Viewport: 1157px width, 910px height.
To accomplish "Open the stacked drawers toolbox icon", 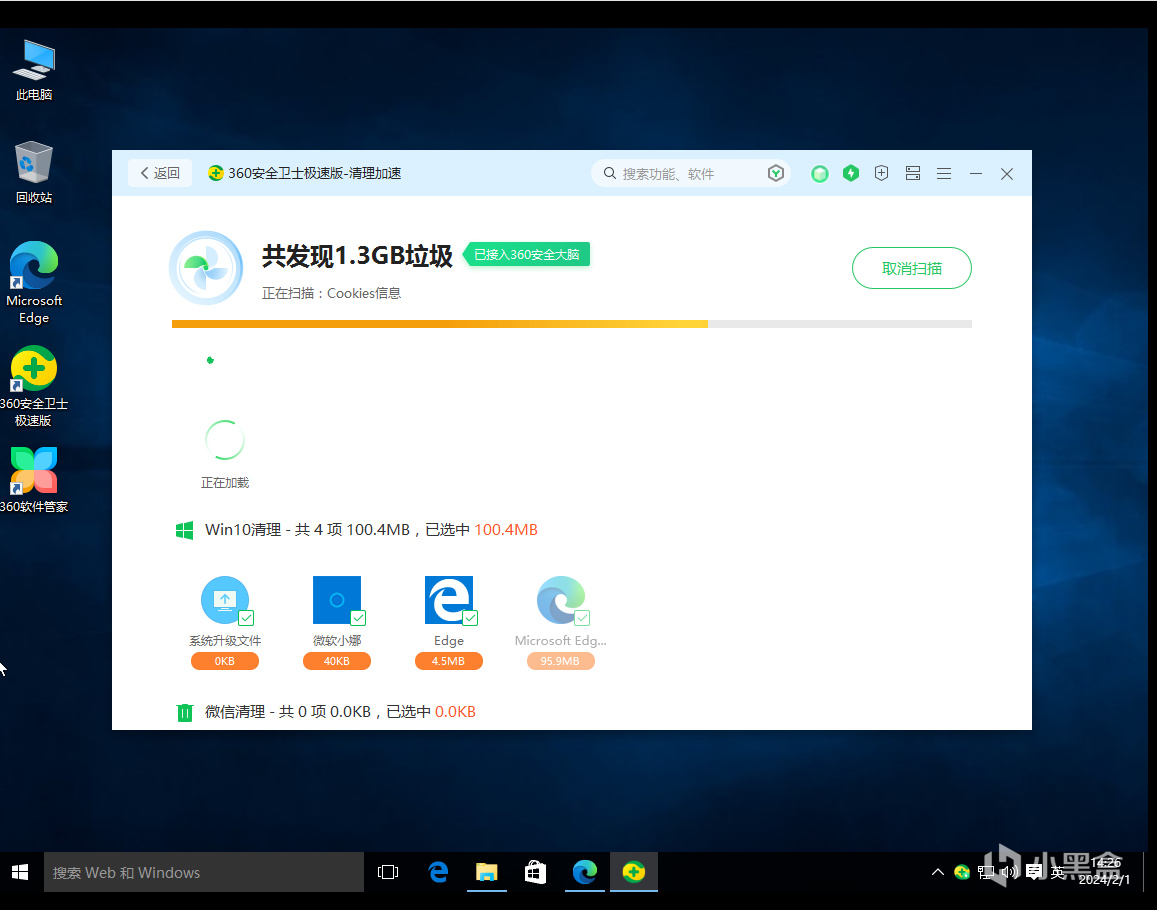I will [913, 173].
